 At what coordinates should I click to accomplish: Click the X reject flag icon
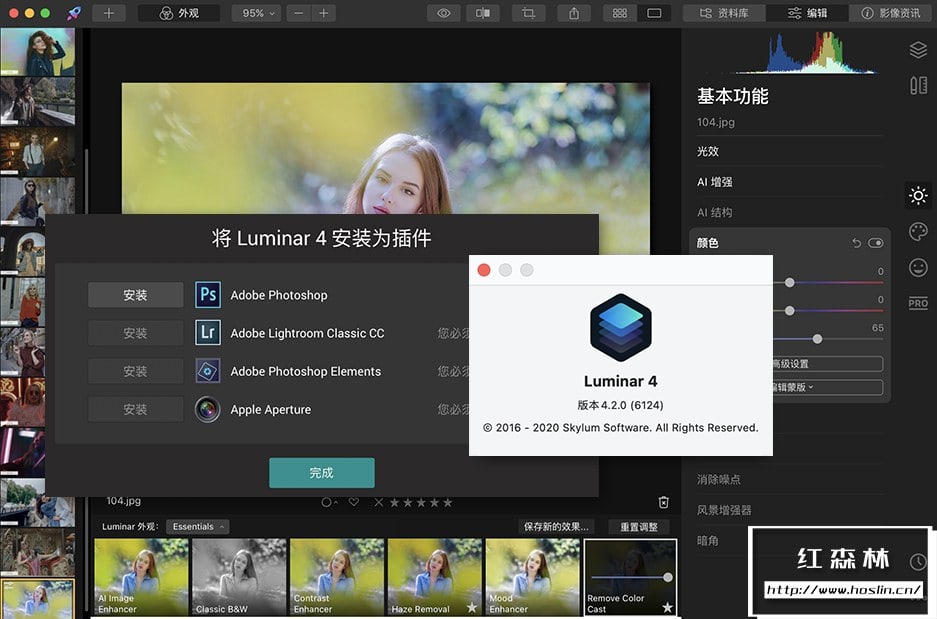(378, 502)
